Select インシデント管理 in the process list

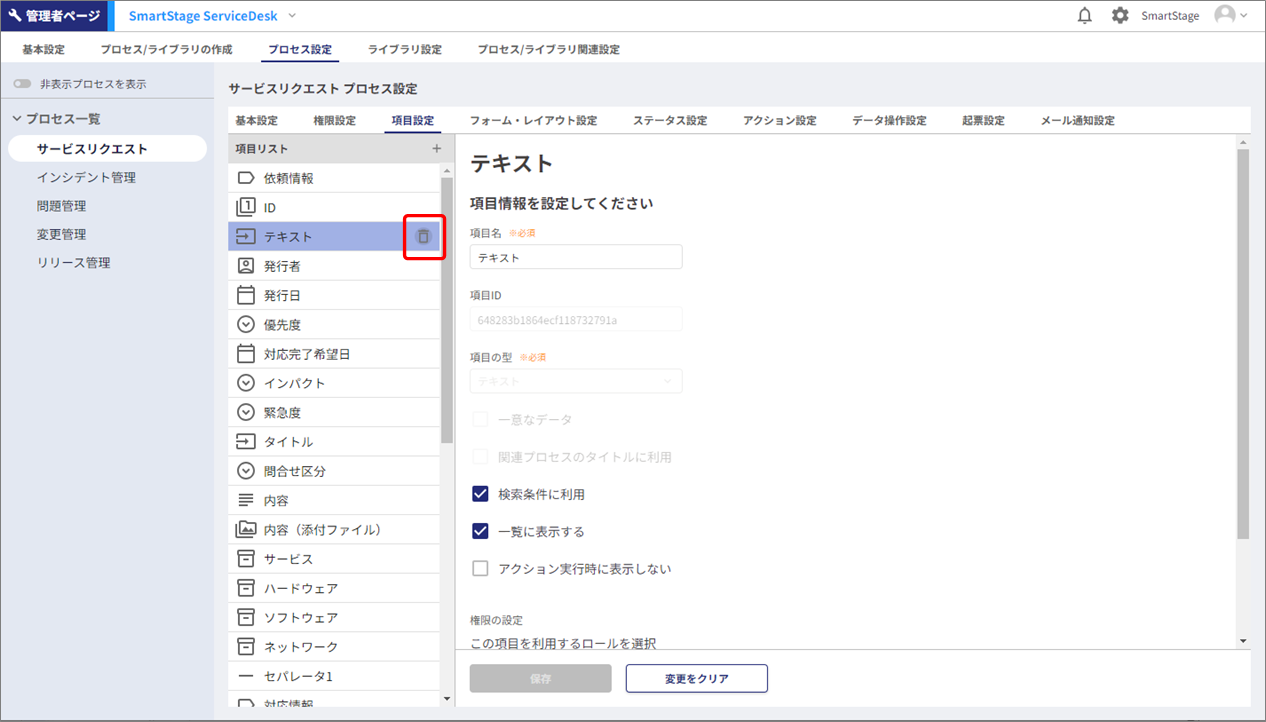coord(86,178)
